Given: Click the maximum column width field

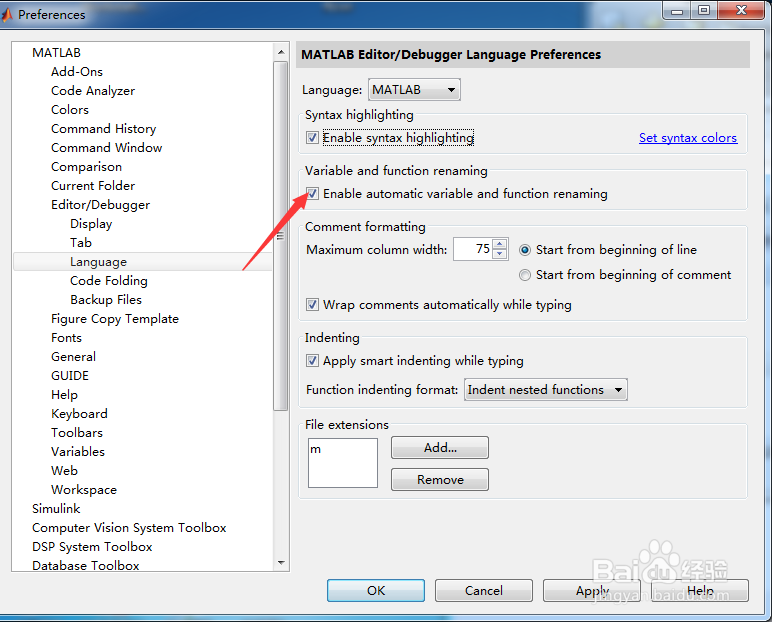Looking at the screenshot, I should point(473,249).
